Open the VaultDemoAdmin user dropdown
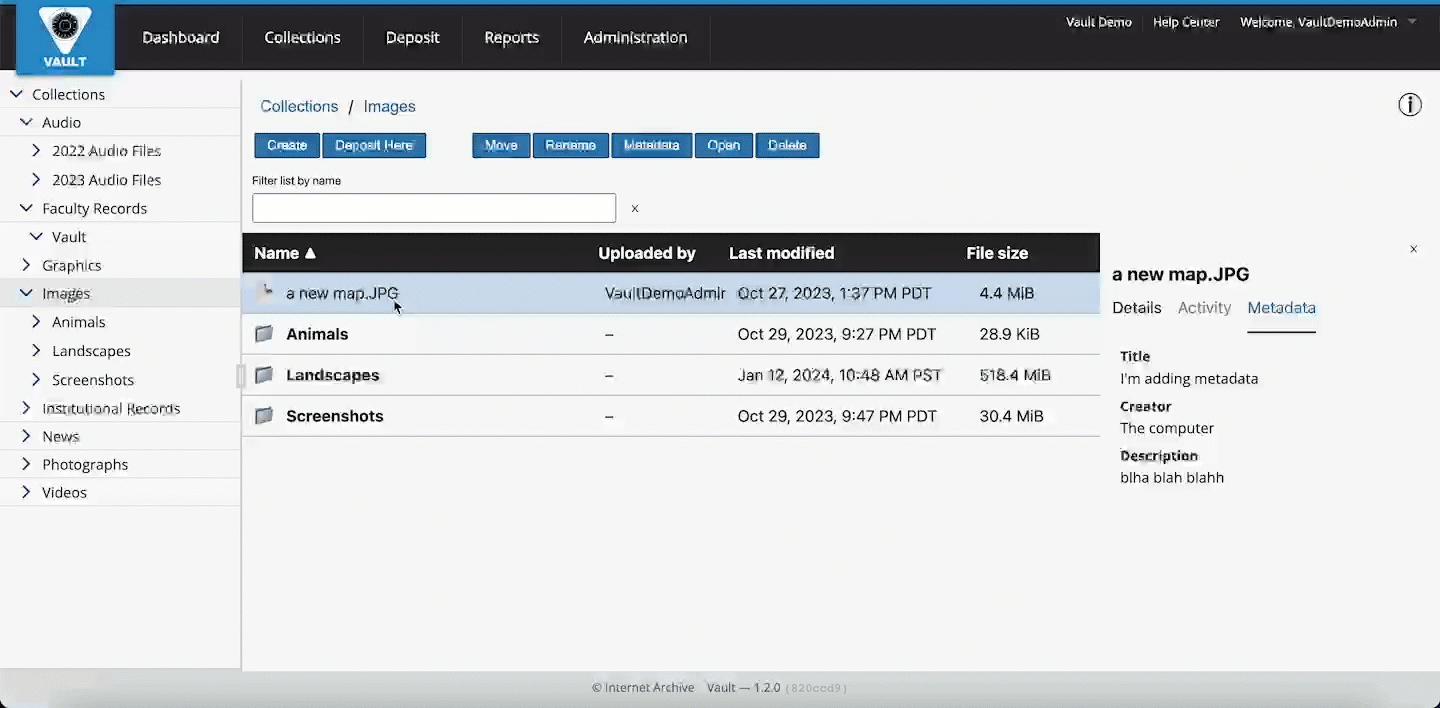1440x708 pixels. [x=1411, y=22]
